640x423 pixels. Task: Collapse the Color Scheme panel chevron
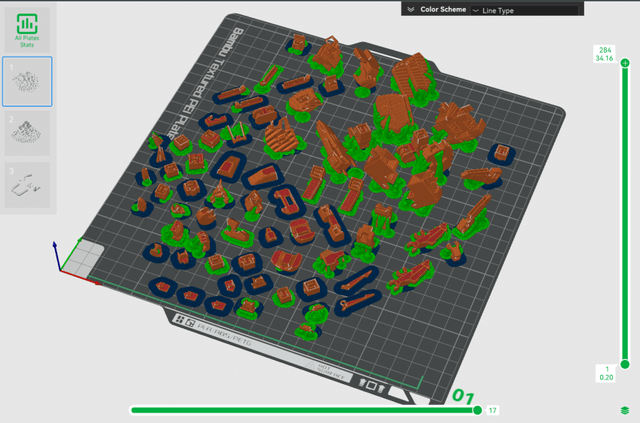coord(409,9)
